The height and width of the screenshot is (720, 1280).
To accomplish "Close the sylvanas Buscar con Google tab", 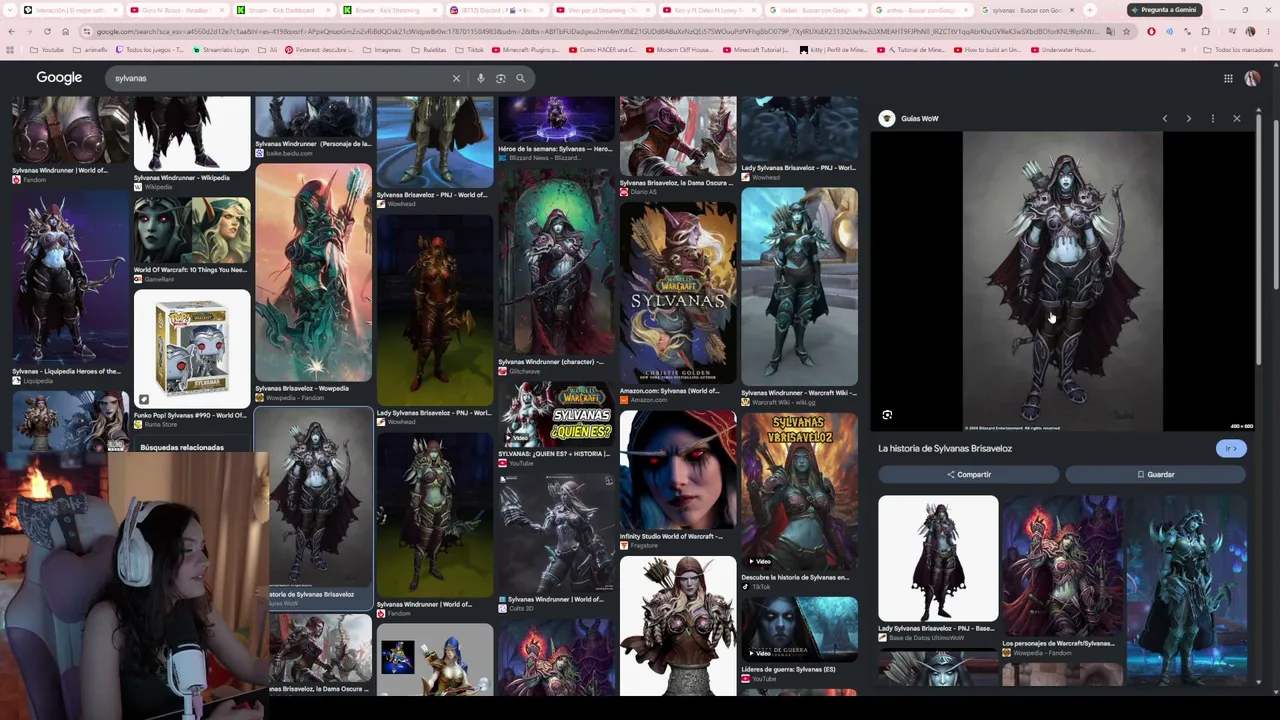I will tap(1071, 10).
